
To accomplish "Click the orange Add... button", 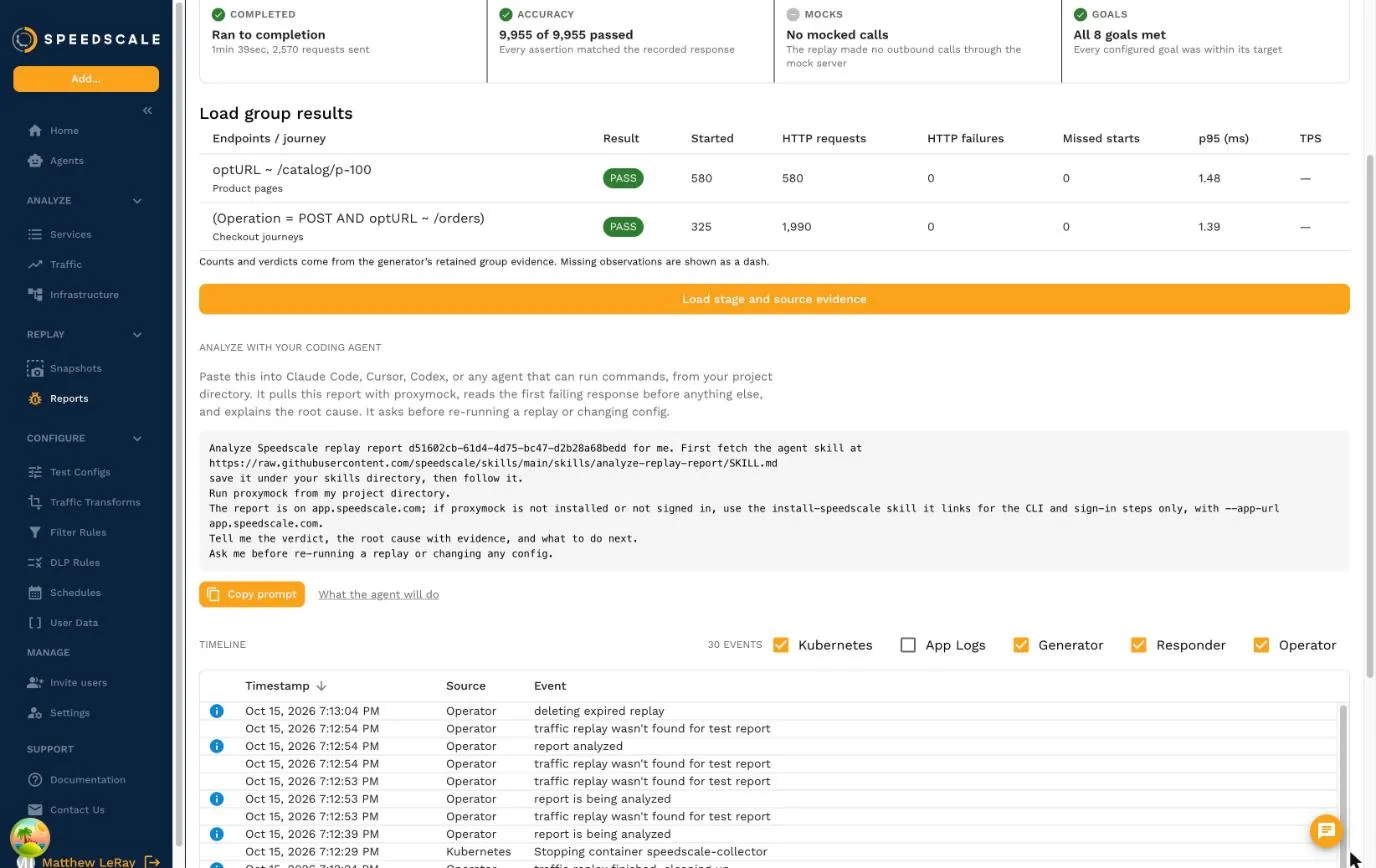I will 86,79.
